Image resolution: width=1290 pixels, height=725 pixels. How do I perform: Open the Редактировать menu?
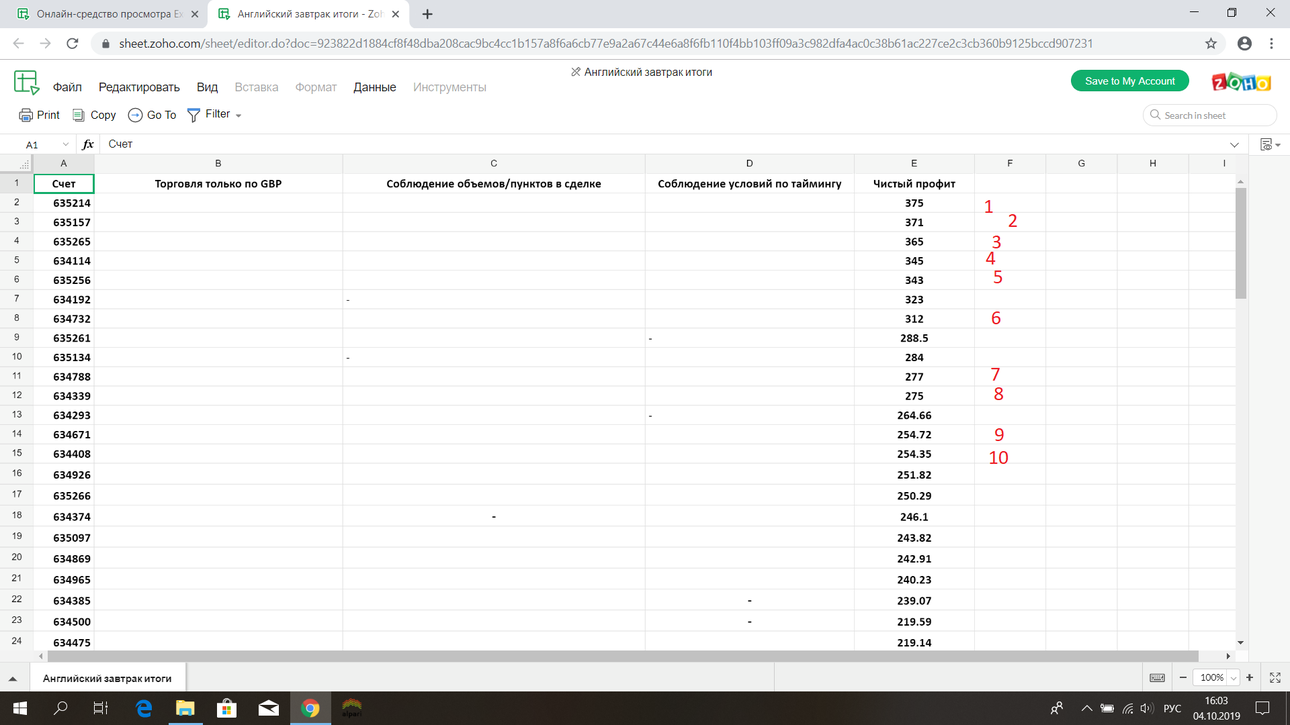point(139,87)
